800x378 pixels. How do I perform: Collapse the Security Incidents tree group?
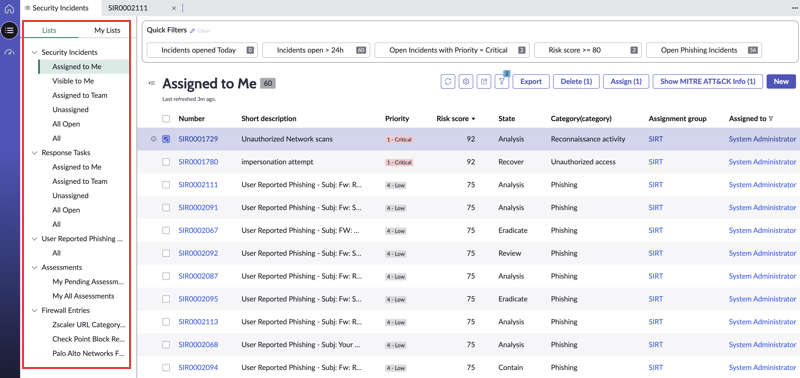[x=35, y=52]
